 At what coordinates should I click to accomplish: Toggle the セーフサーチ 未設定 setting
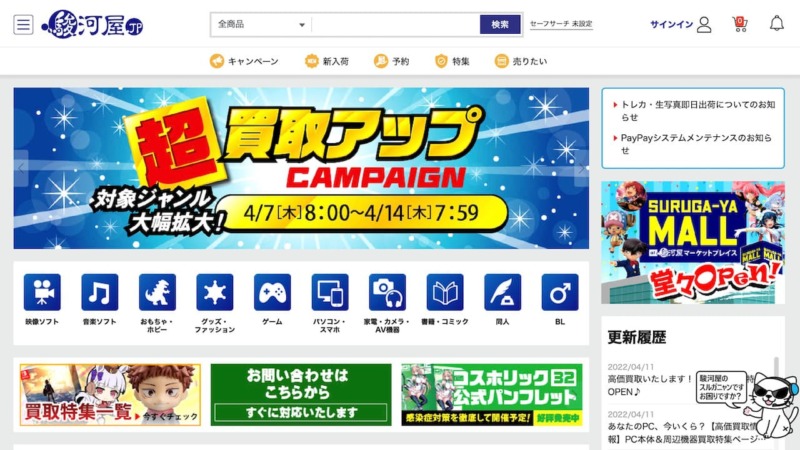pos(561,24)
